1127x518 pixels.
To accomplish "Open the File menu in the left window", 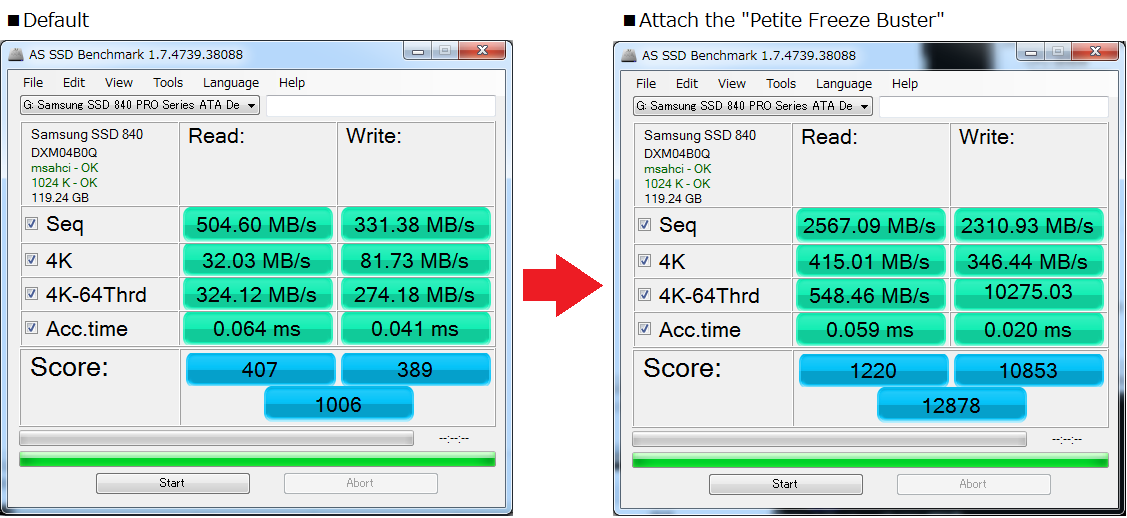I will [x=33, y=83].
